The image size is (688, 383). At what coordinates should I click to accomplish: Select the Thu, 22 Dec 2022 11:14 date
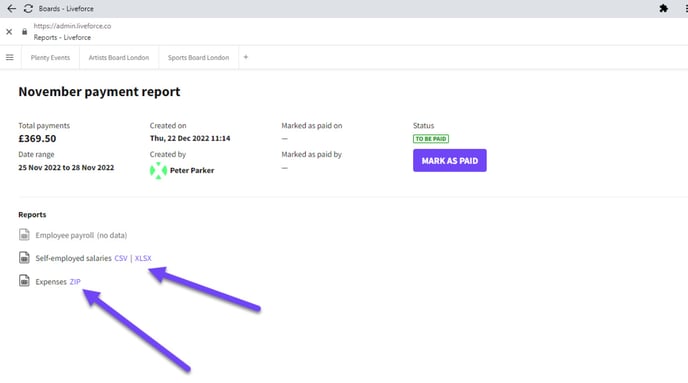pos(190,138)
